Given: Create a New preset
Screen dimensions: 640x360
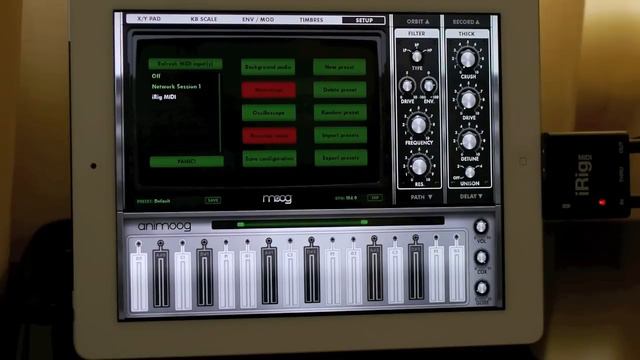Looking at the screenshot, I should (x=339, y=67).
